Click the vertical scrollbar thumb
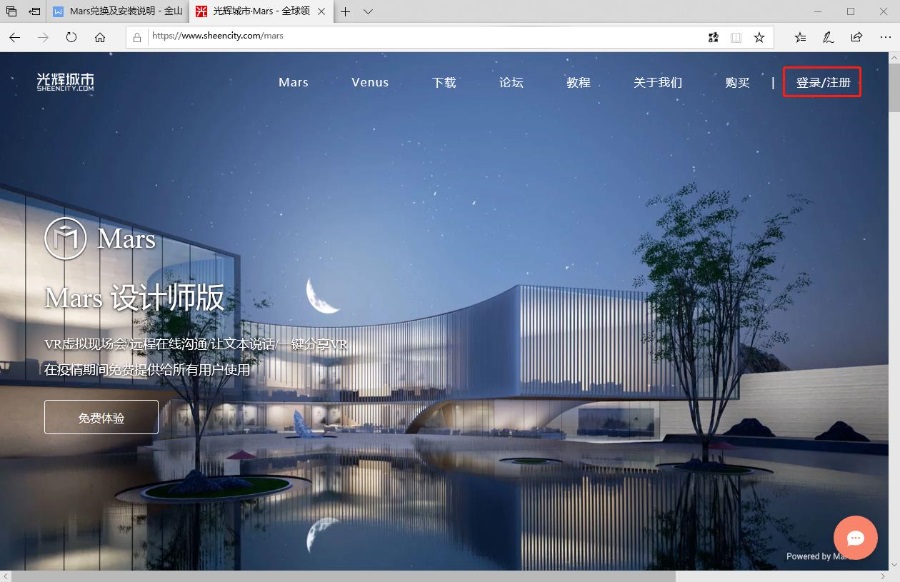 pos(894,87)
